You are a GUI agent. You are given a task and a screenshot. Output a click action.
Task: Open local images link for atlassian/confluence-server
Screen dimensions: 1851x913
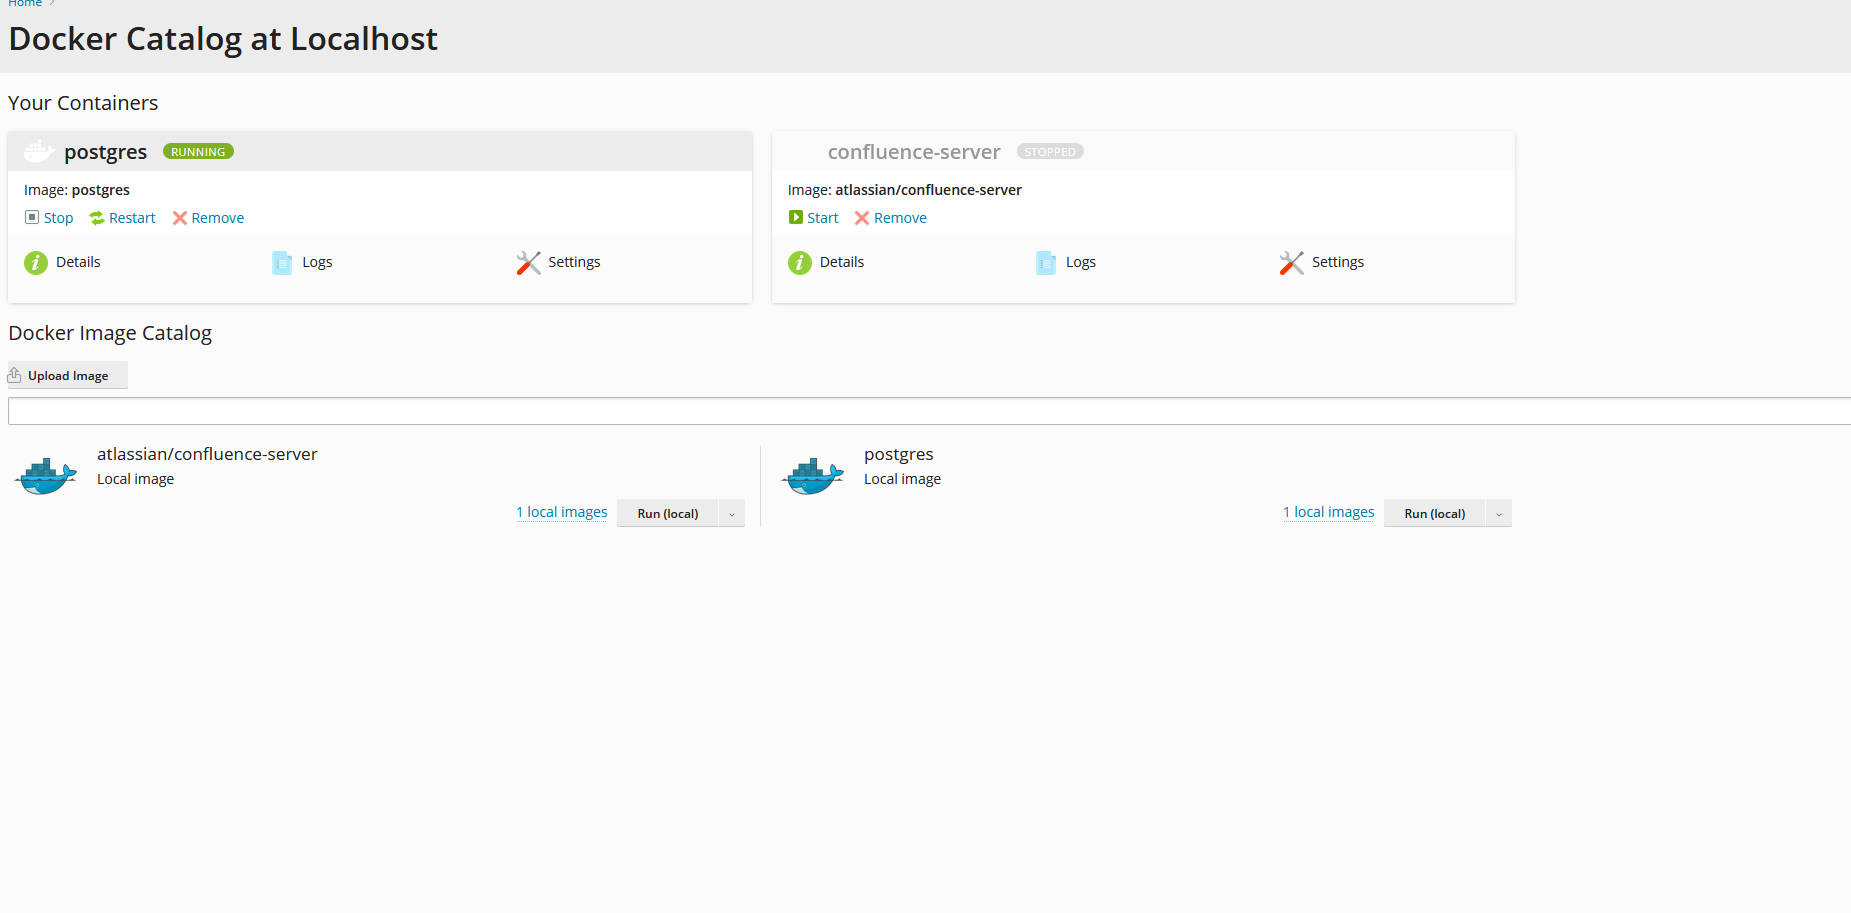pyautogui.click(x=562, y=512)
